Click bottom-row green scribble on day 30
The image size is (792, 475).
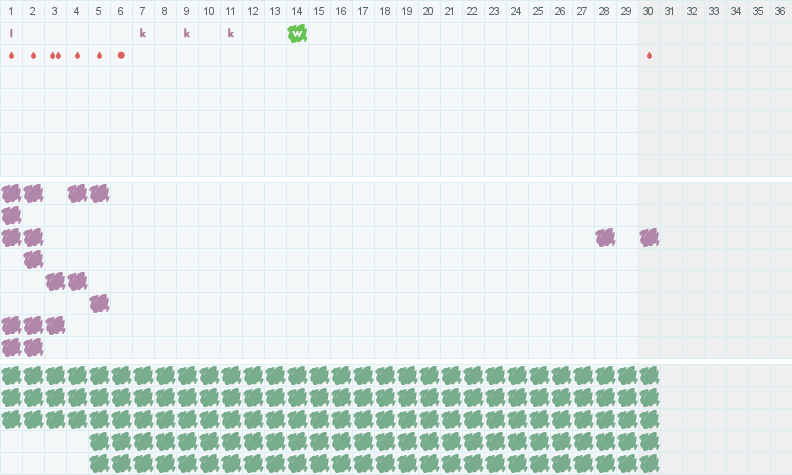[649, 463]
